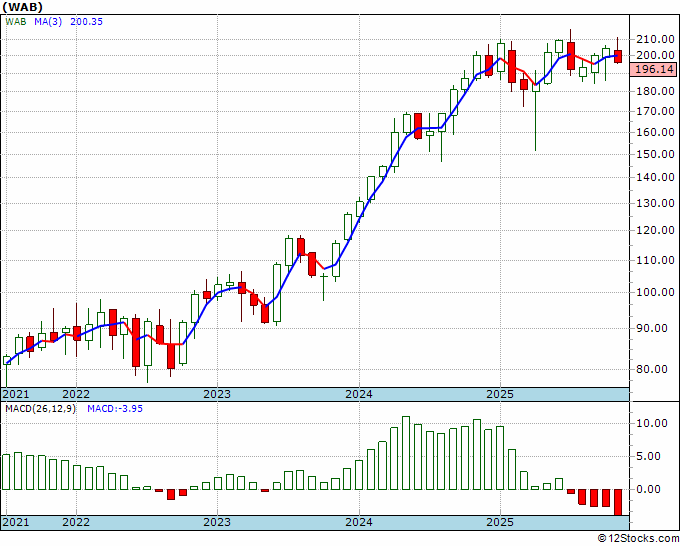Click 2024 on the MACD timeline
Screen dimensions: 680x546
[359, 522]
